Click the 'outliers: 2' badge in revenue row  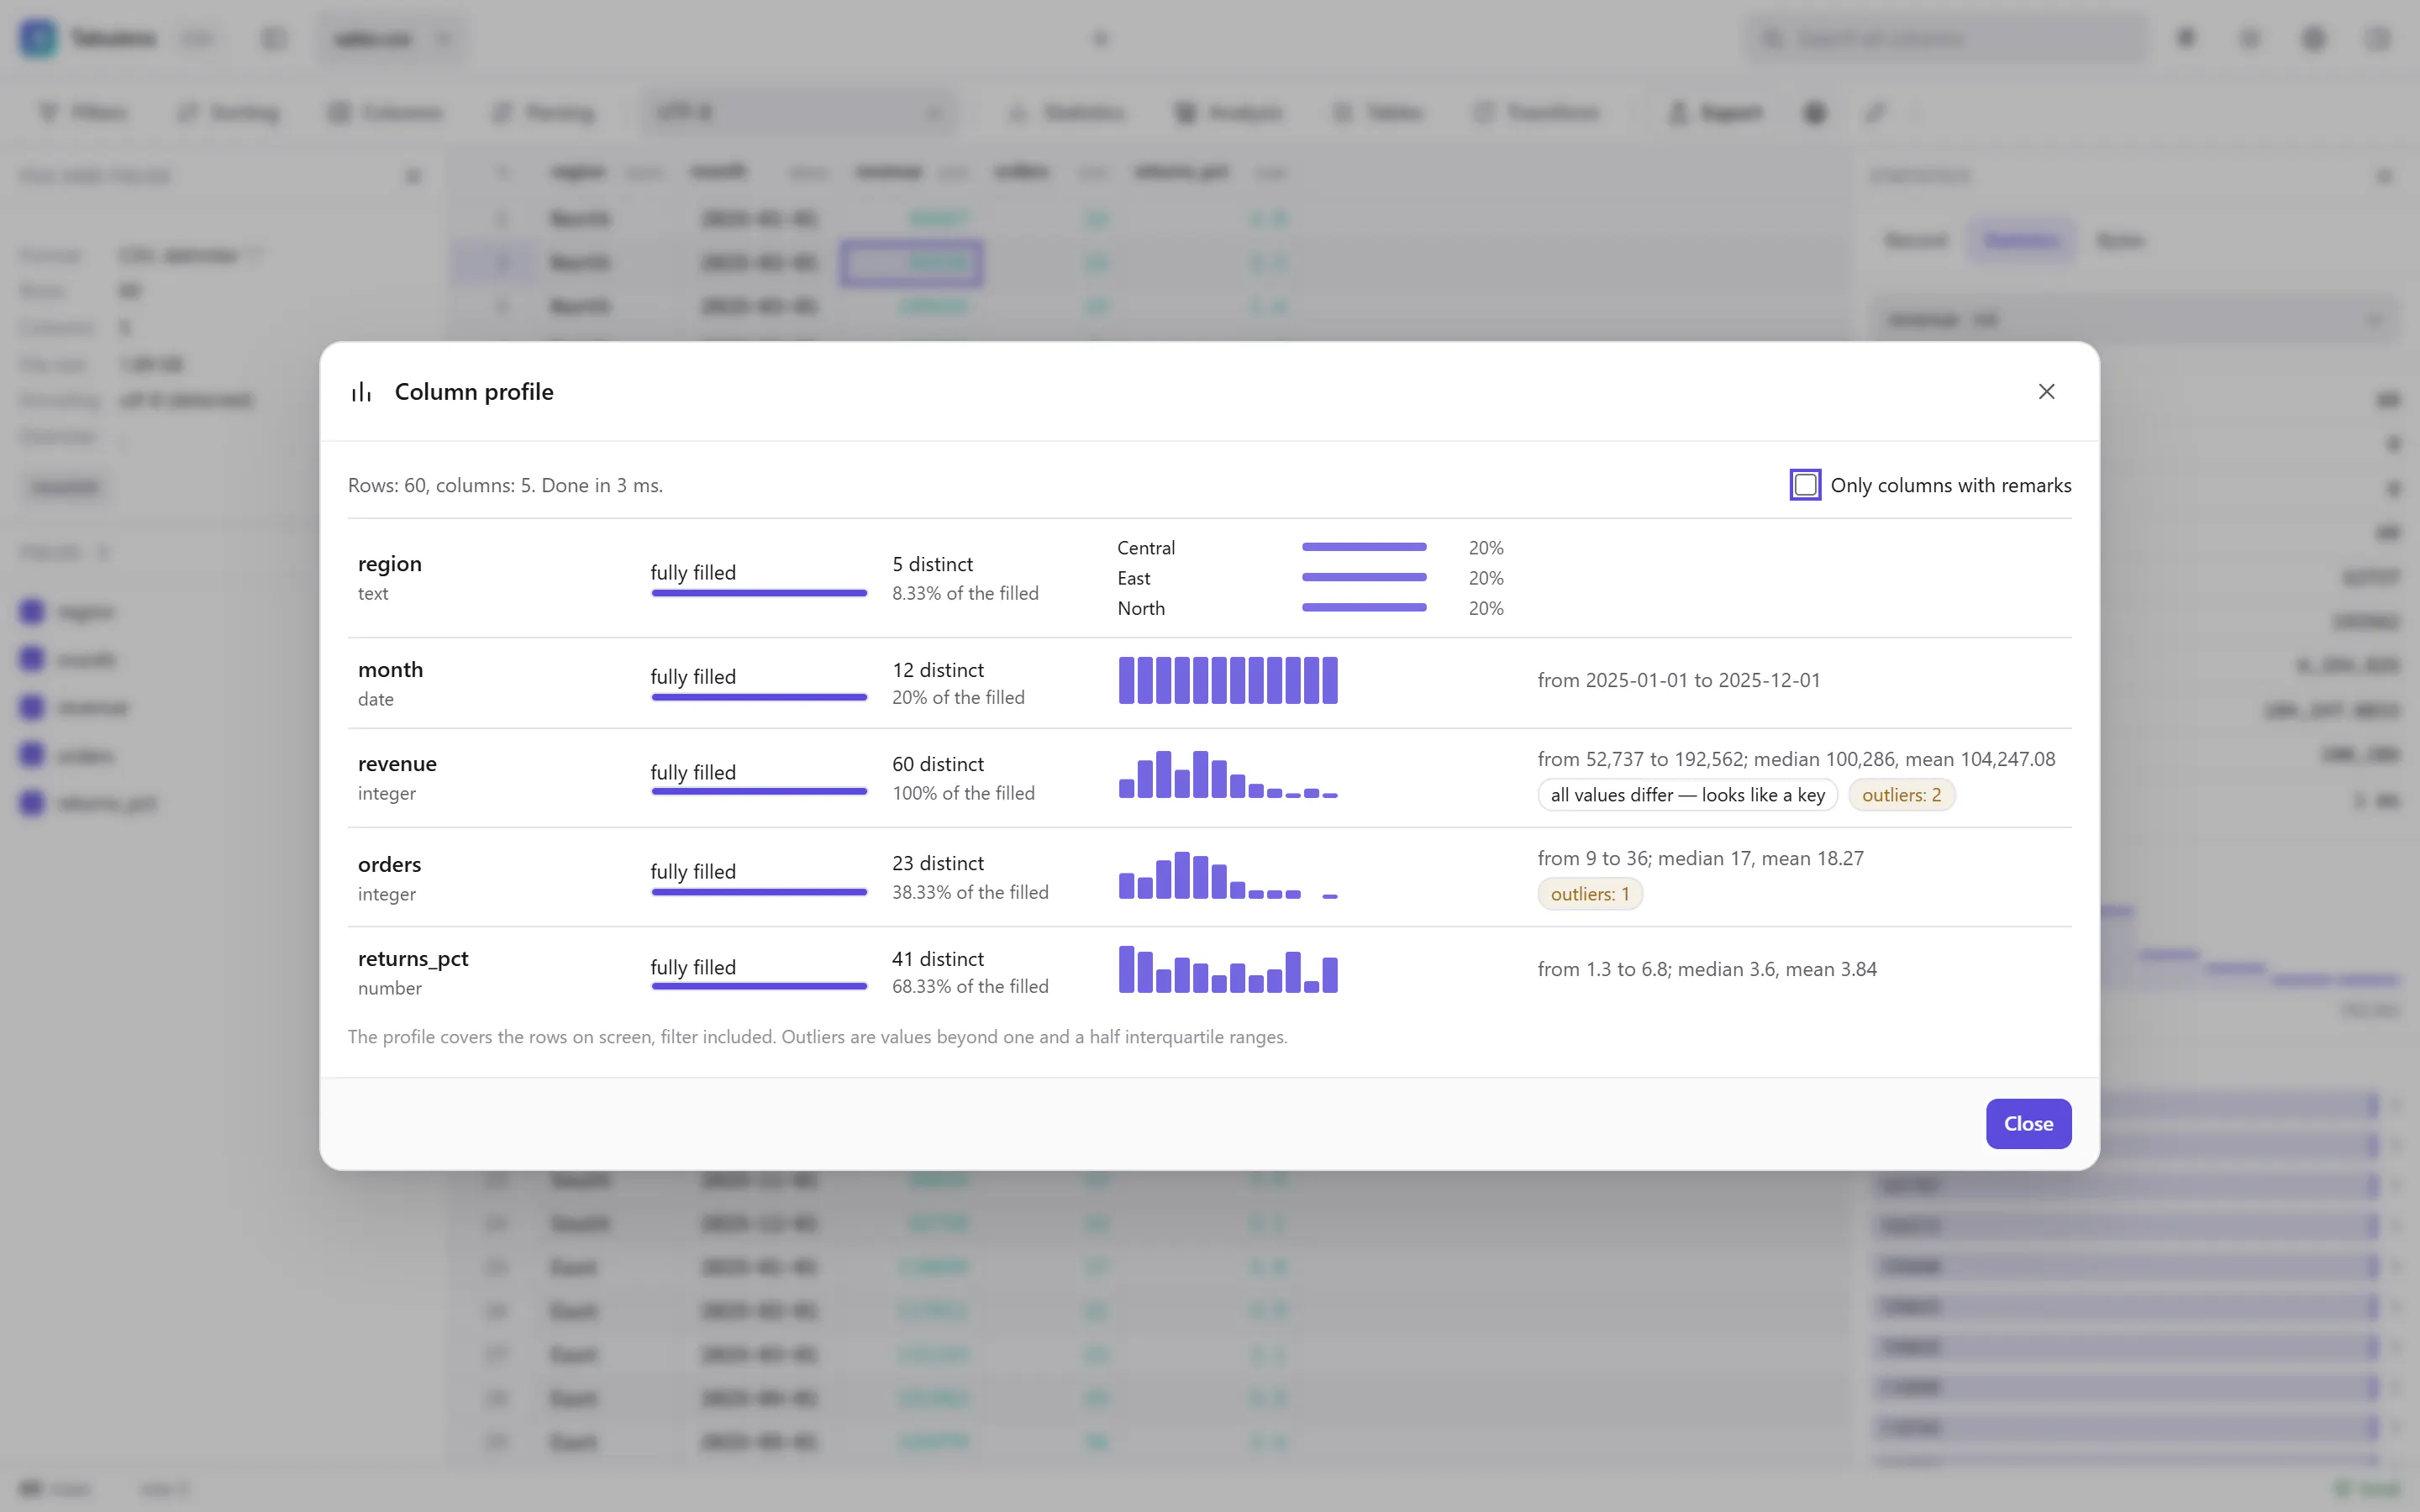(x=1901, y=795)
